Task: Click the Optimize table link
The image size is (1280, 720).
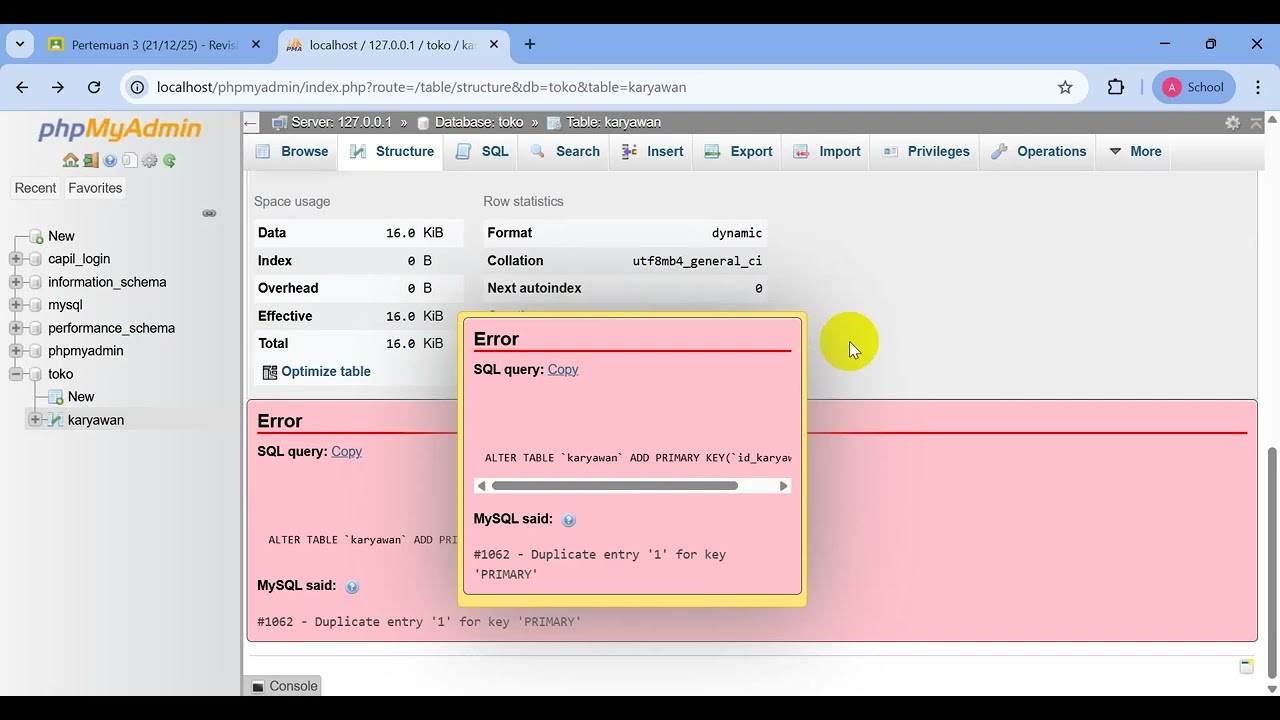Action: tap(326, 372)
